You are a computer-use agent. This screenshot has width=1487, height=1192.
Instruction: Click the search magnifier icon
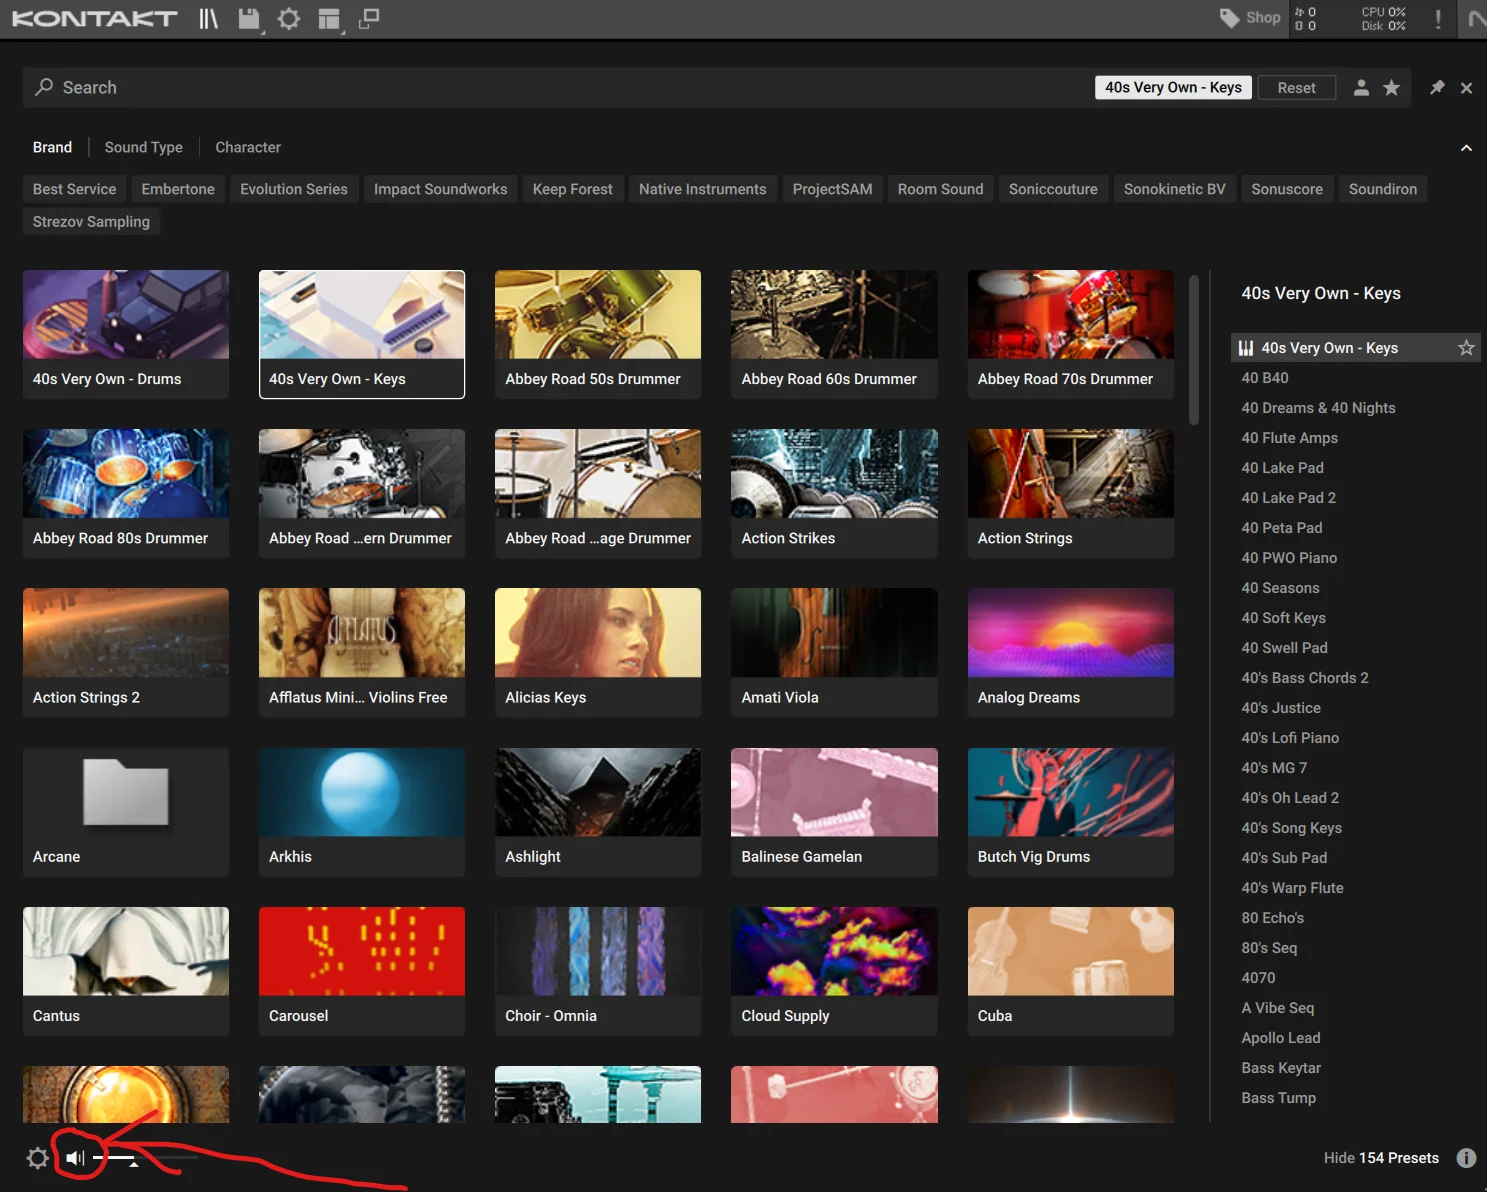point(44,87)
